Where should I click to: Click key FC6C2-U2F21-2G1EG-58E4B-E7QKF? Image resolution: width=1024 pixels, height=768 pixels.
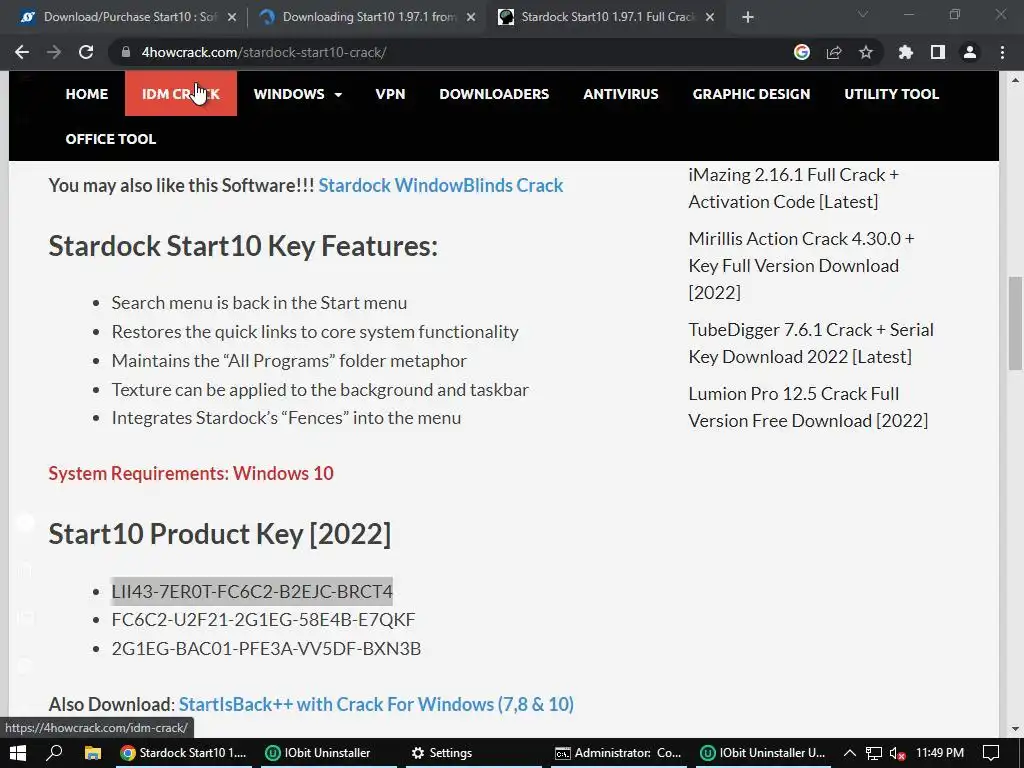[263, 620]
